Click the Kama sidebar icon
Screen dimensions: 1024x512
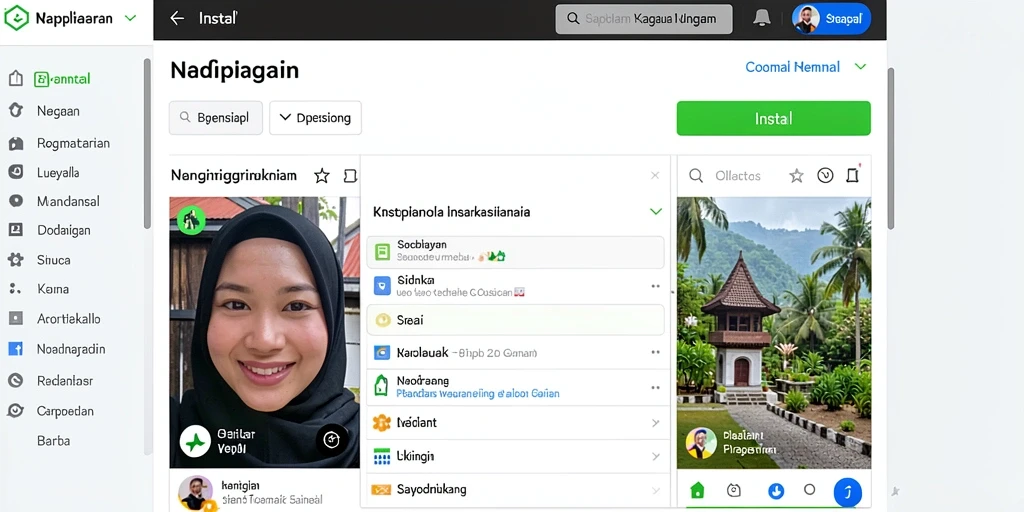click(x=14, y=289)
